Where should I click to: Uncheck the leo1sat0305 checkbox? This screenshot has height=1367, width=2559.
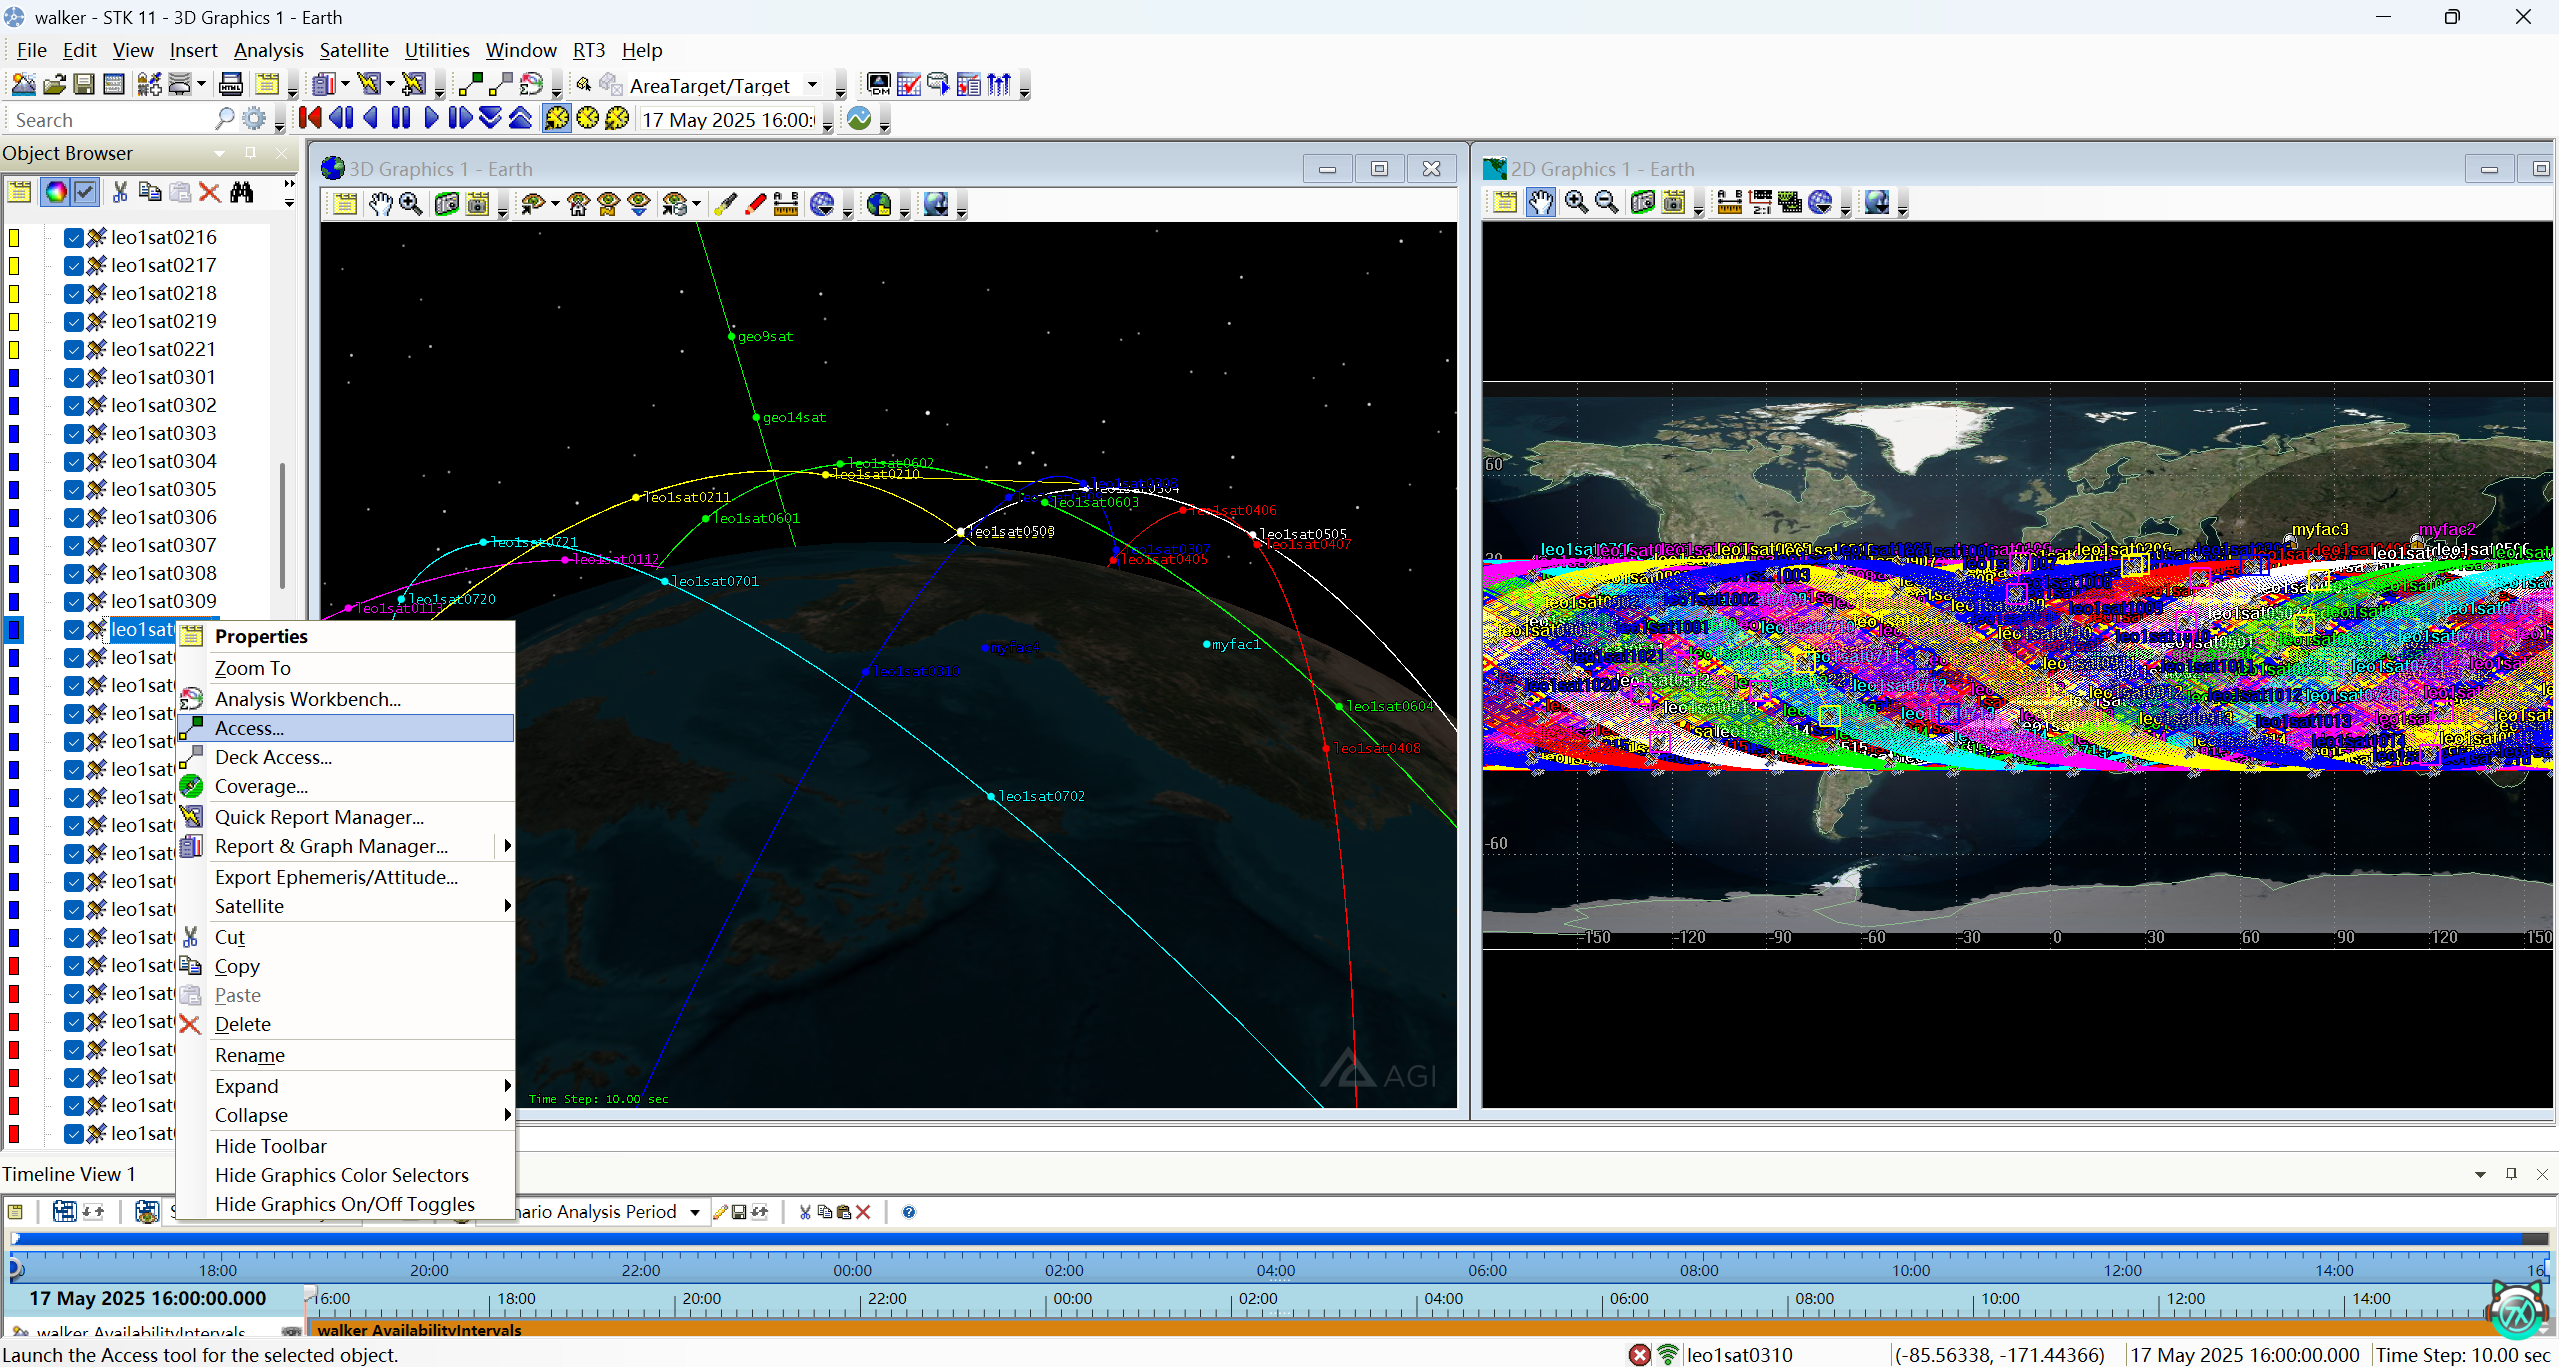73,489
